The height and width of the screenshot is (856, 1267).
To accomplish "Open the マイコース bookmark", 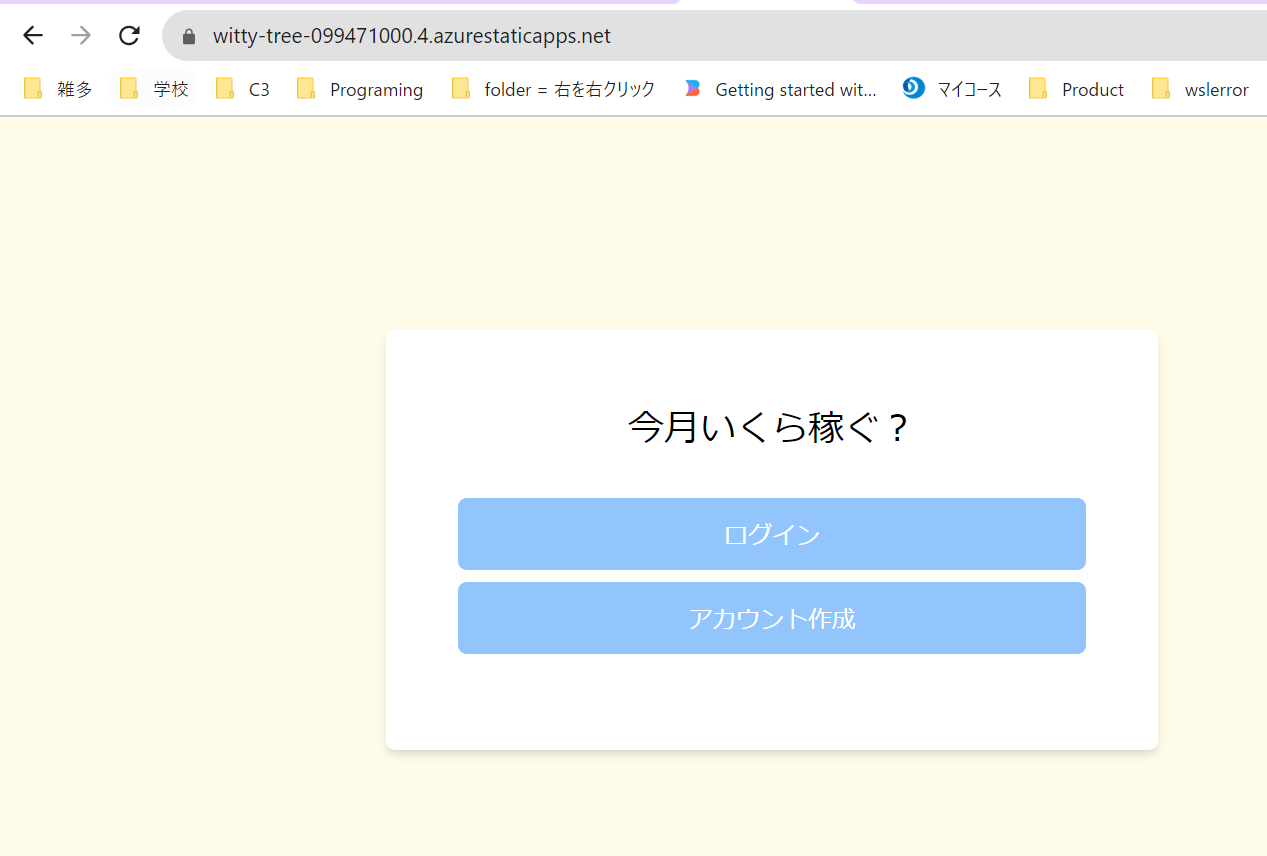I will 951,89.
